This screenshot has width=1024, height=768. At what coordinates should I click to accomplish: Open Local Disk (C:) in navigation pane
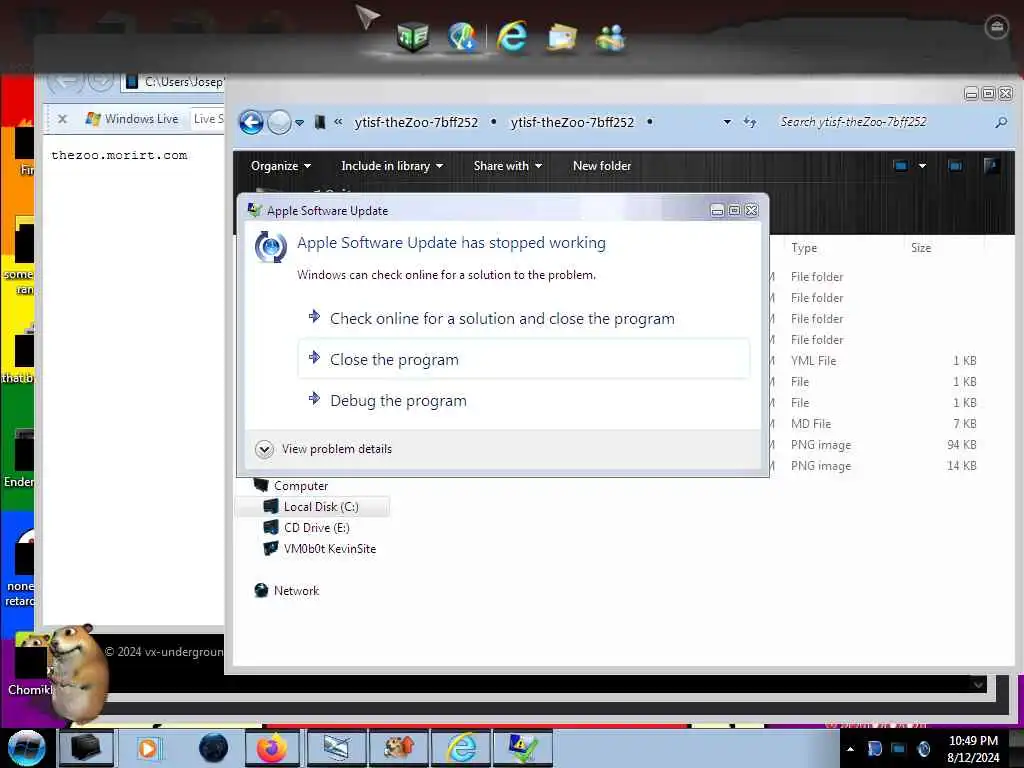pos(312,507)
